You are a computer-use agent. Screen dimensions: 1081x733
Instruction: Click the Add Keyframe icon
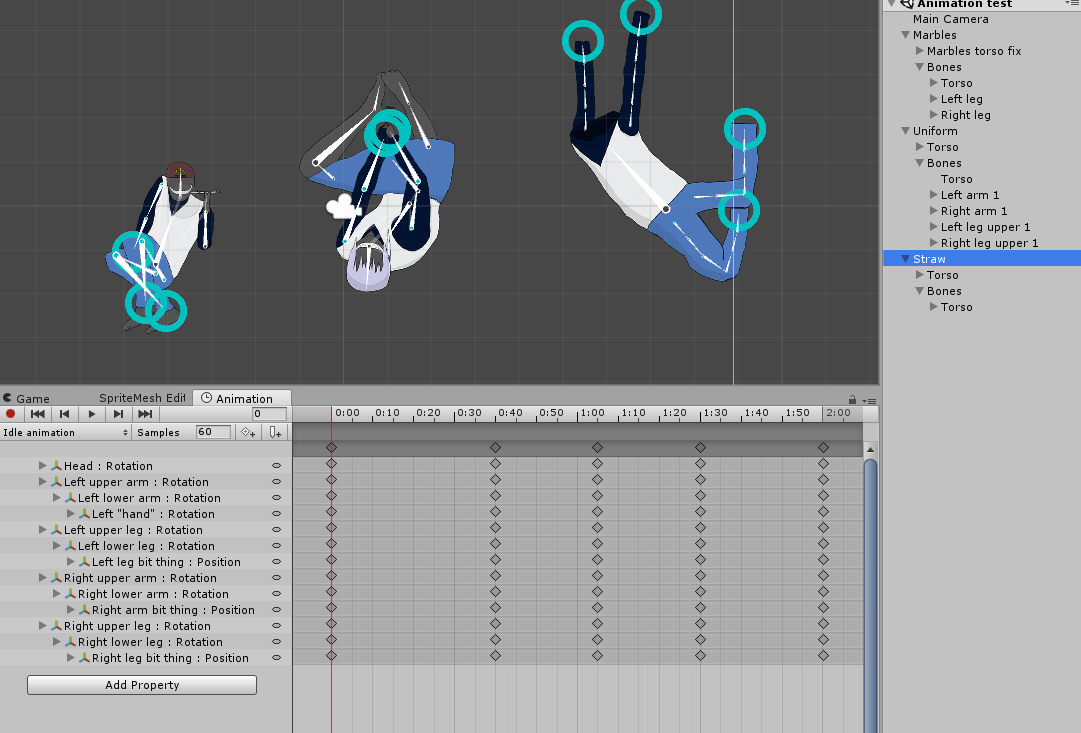point(247,432)
